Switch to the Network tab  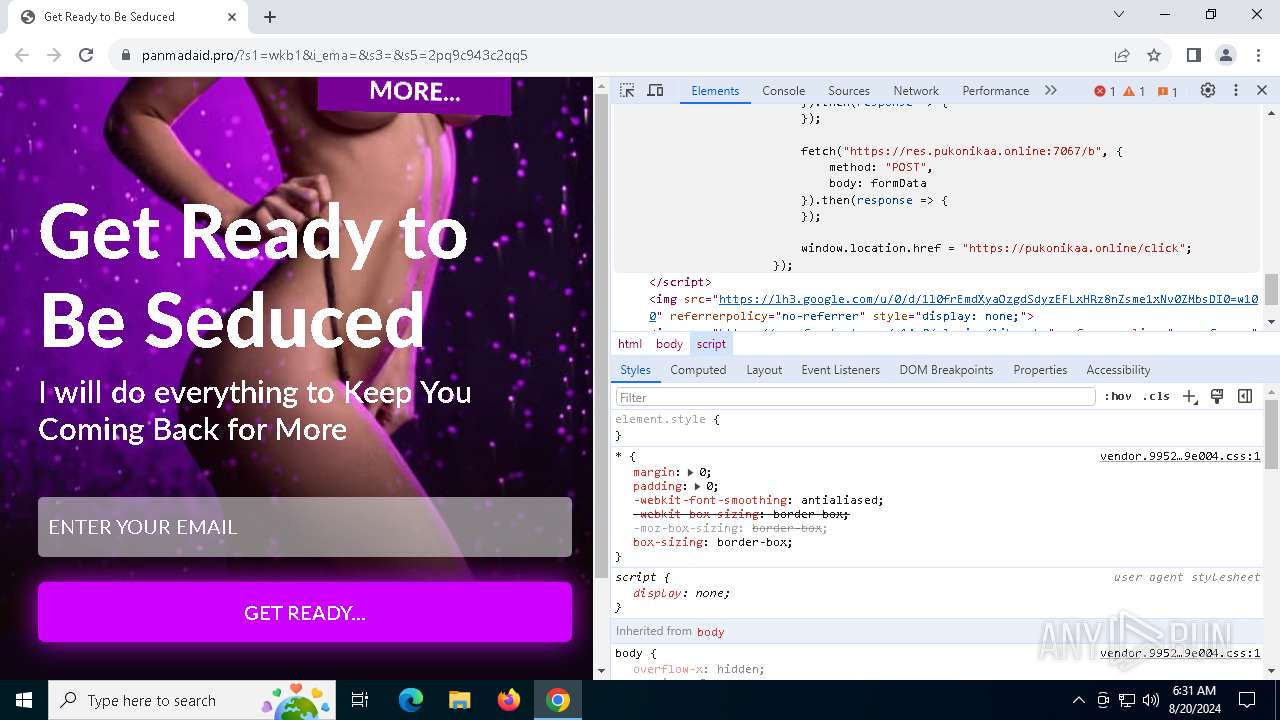(x=916, y=90)
